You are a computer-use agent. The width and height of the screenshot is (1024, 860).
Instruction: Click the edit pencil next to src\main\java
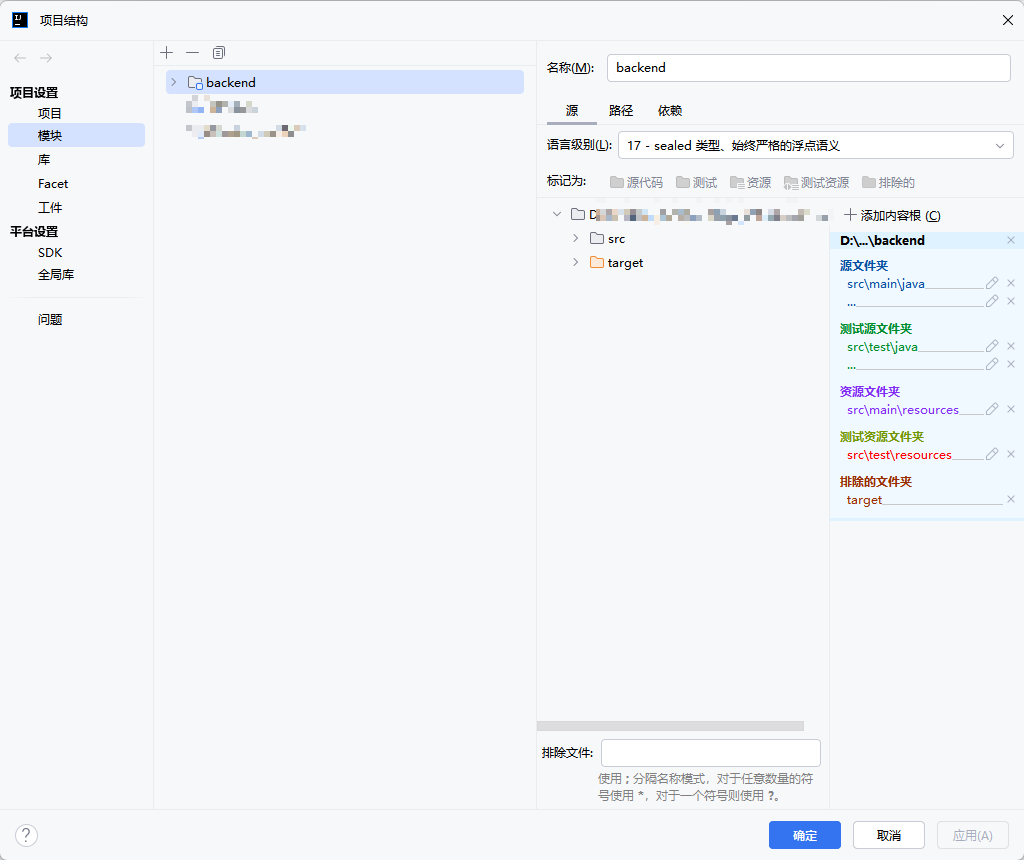click(991, 283)
